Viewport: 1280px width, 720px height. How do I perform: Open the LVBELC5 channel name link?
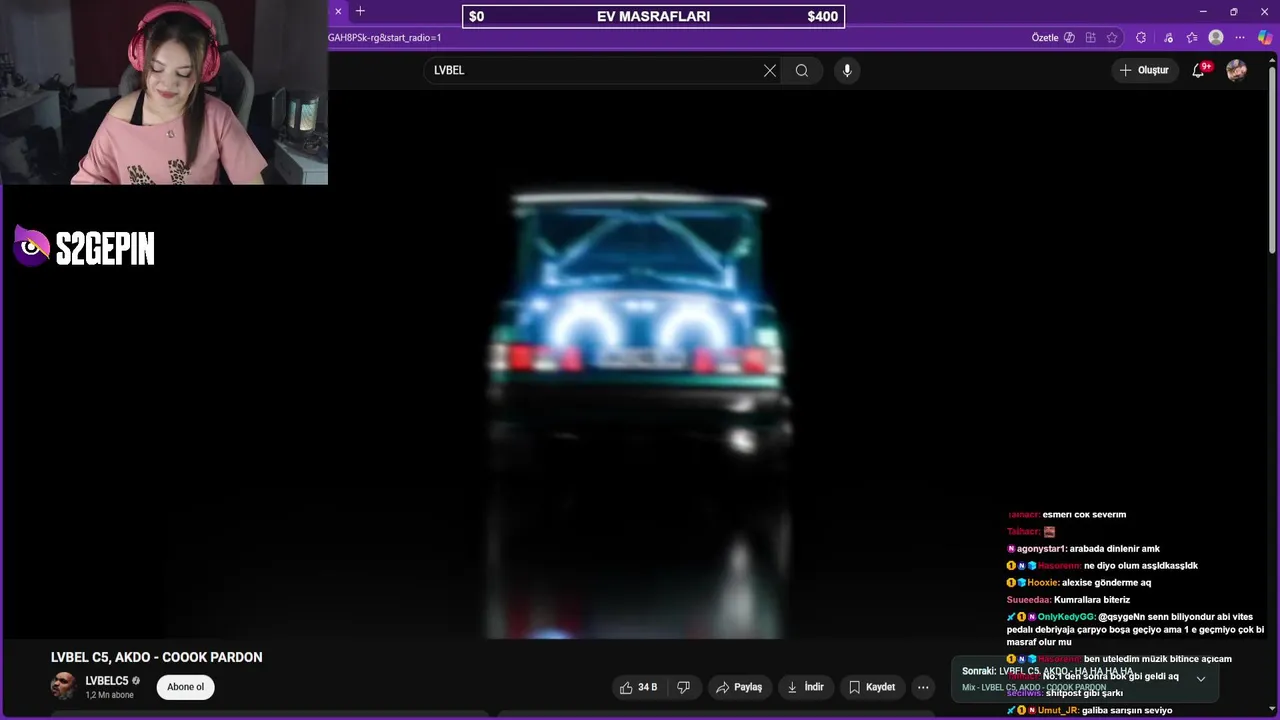107,681
